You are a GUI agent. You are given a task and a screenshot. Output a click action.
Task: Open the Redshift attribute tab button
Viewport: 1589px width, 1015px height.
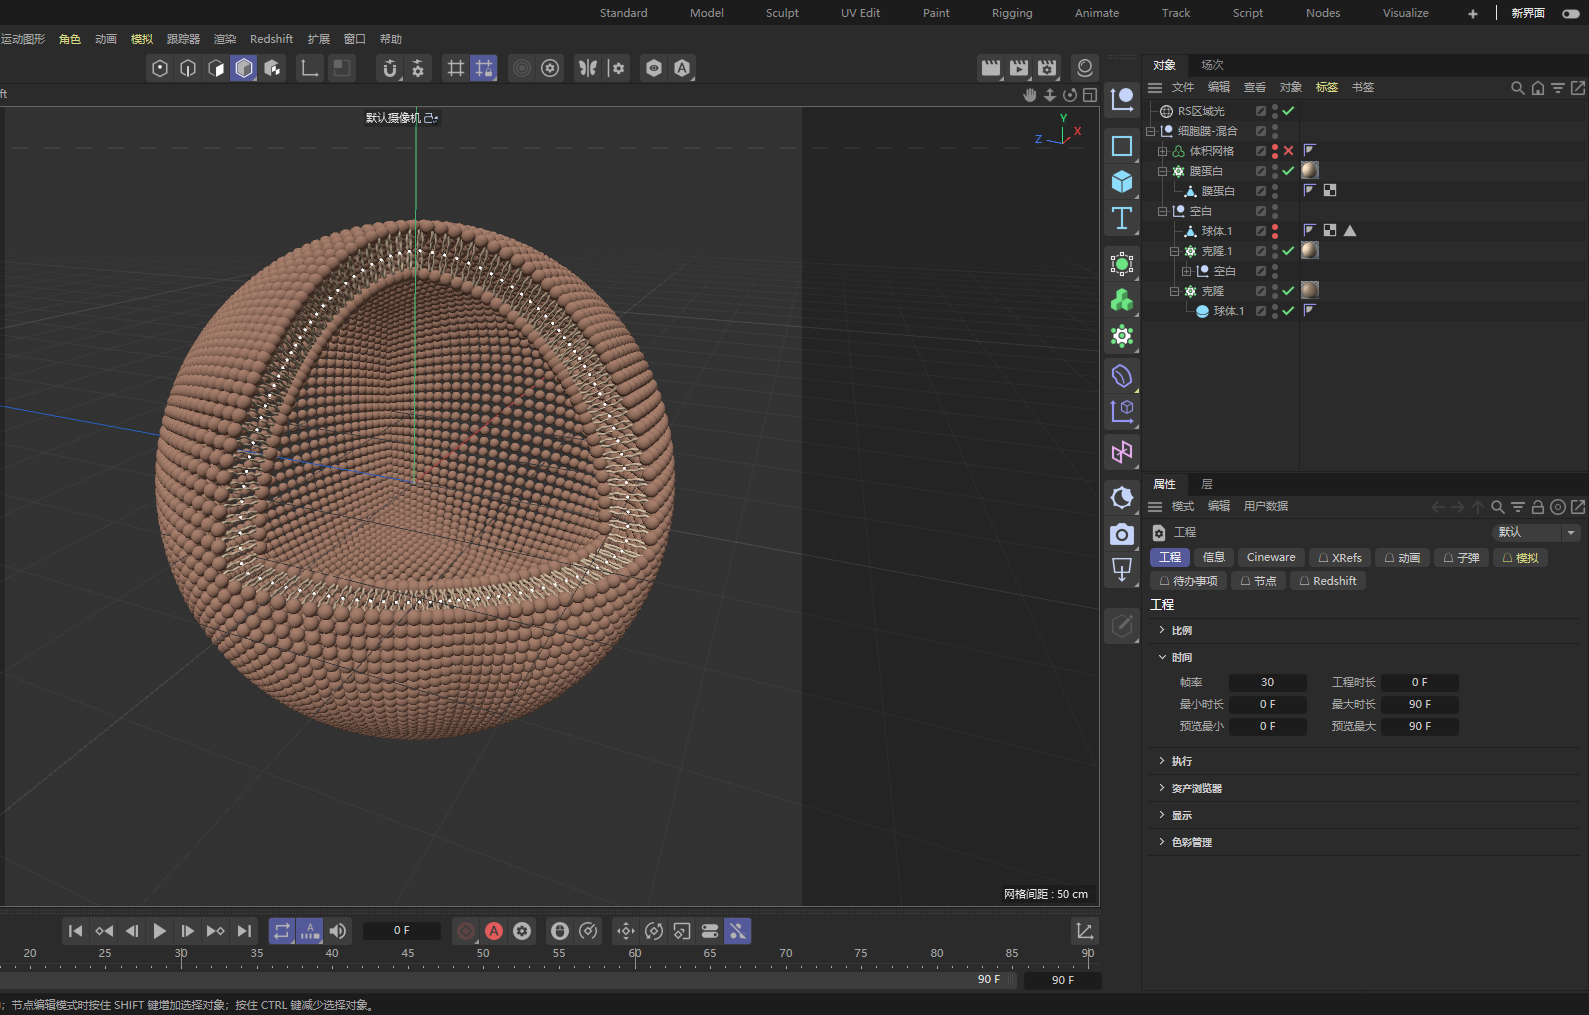coord(1328,581)
